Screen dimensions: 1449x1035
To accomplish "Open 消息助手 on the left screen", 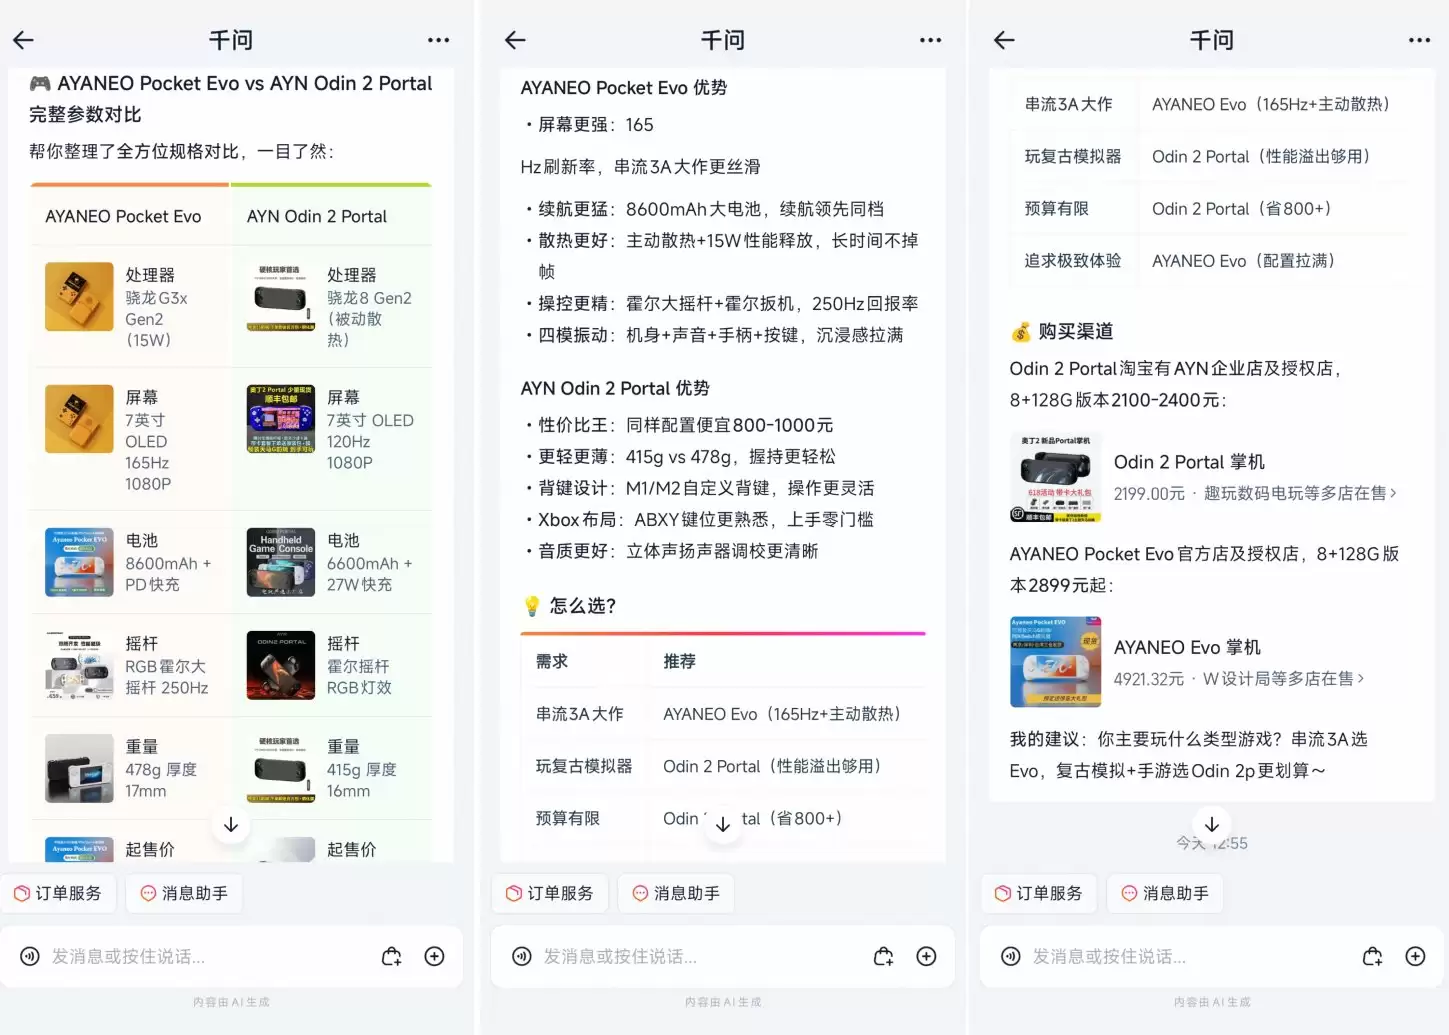I will click(x=185, y=893).
